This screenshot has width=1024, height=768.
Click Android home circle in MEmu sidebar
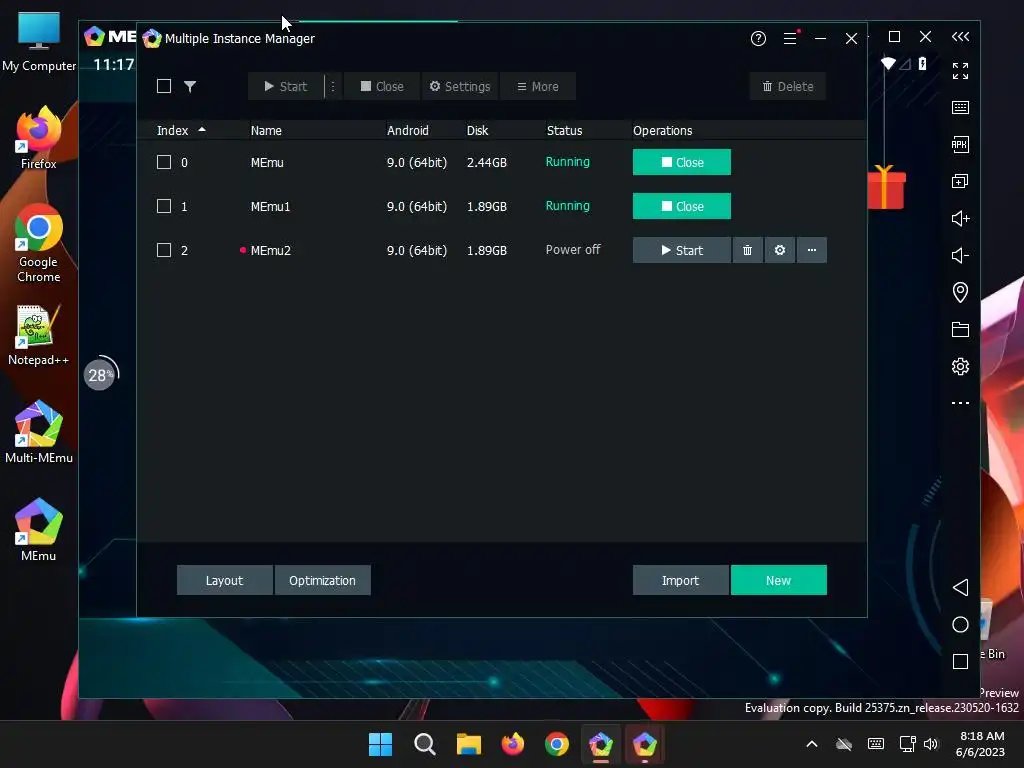tap(960, 624)
